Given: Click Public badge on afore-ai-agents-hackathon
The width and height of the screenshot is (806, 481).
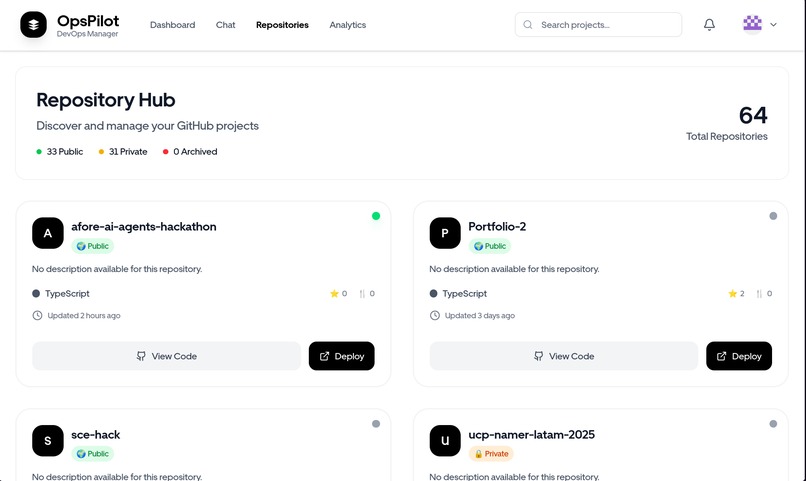Looking at the screenshot, I should (93, 246).
